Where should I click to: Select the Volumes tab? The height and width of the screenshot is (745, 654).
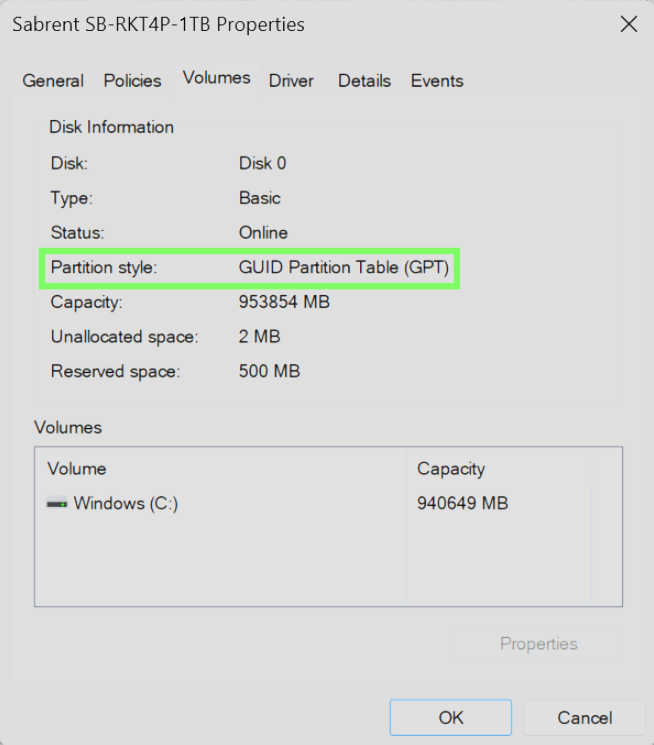(x=216, y=78)
